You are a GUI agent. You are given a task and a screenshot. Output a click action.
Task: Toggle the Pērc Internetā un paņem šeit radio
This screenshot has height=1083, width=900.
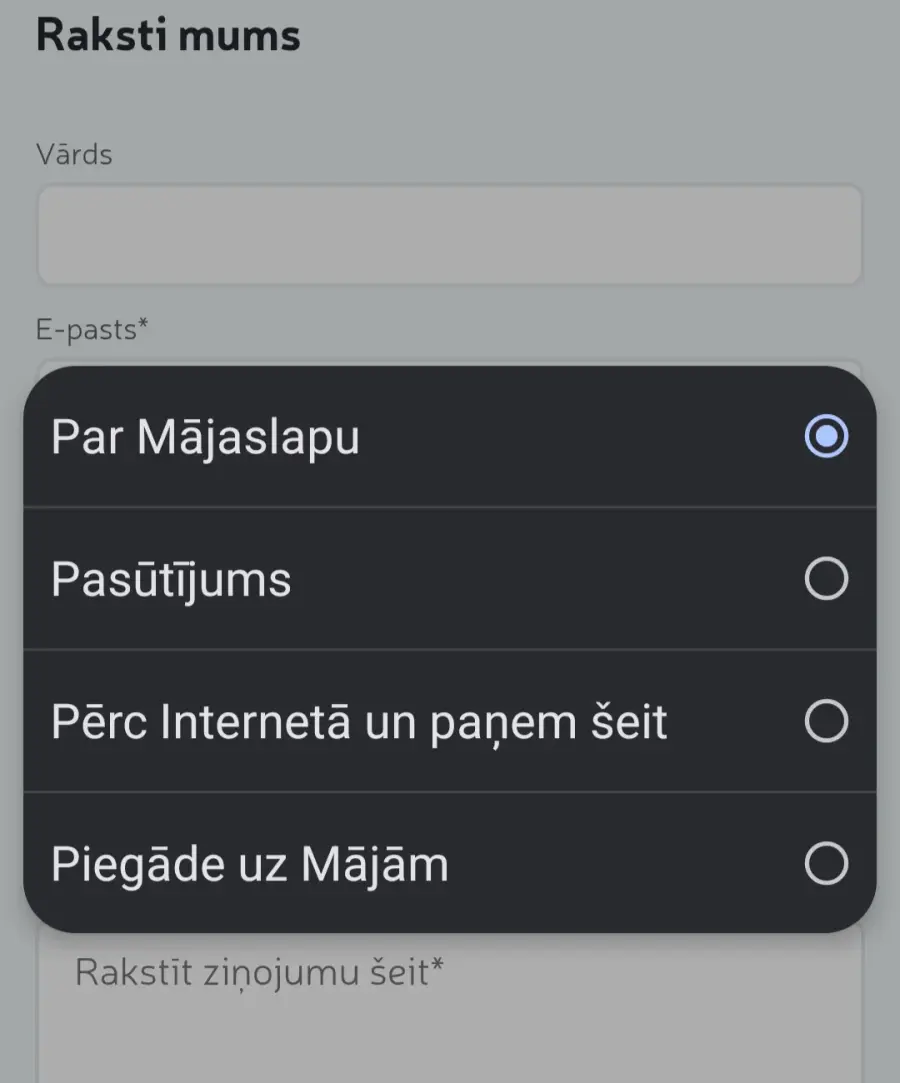pyautogui.click(x=826, y=721)
